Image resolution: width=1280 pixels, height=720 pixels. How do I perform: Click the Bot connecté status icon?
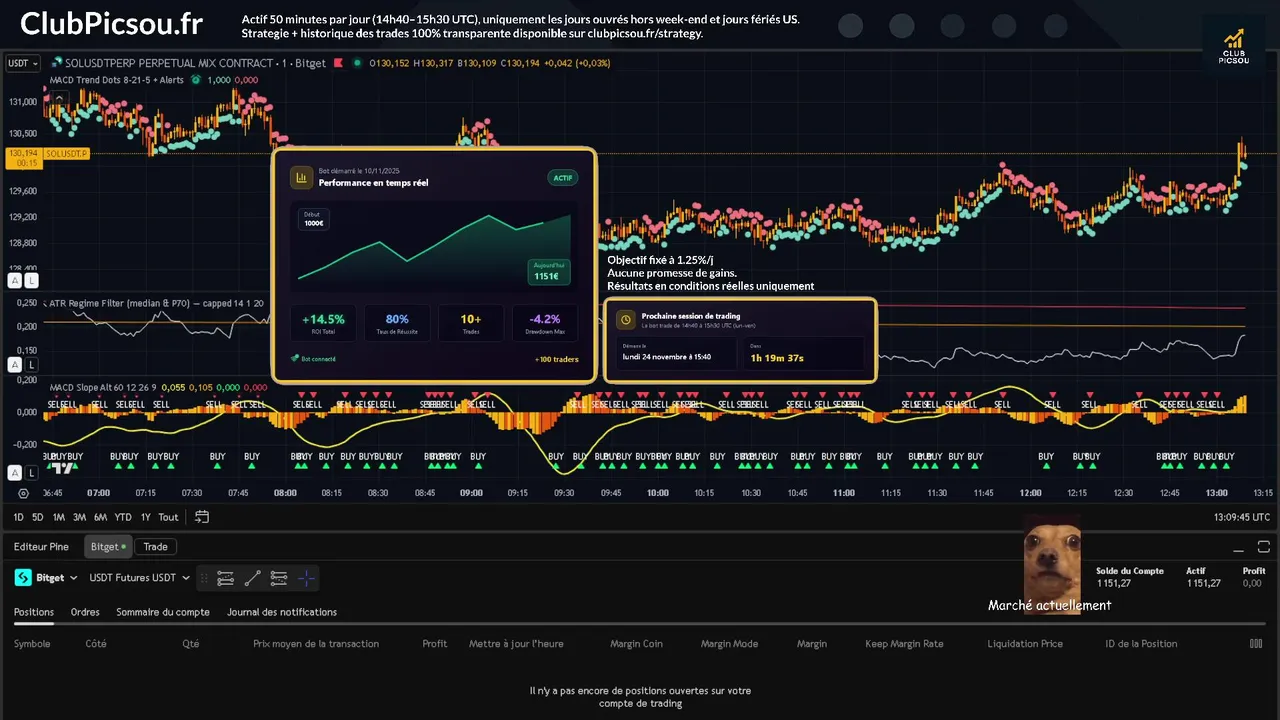(x=295, y=358)
